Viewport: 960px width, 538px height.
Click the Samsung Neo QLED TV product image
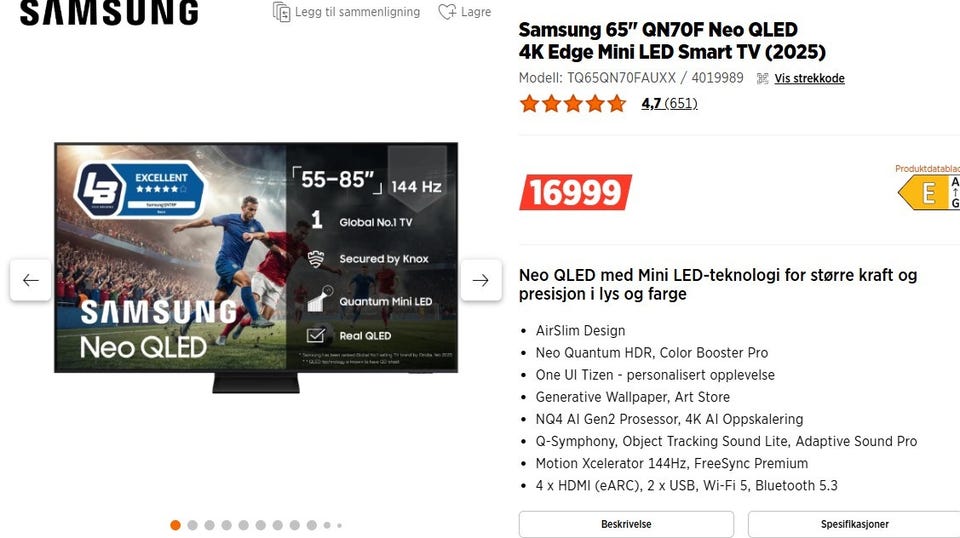pyautogui.click(x=256, y=267)
